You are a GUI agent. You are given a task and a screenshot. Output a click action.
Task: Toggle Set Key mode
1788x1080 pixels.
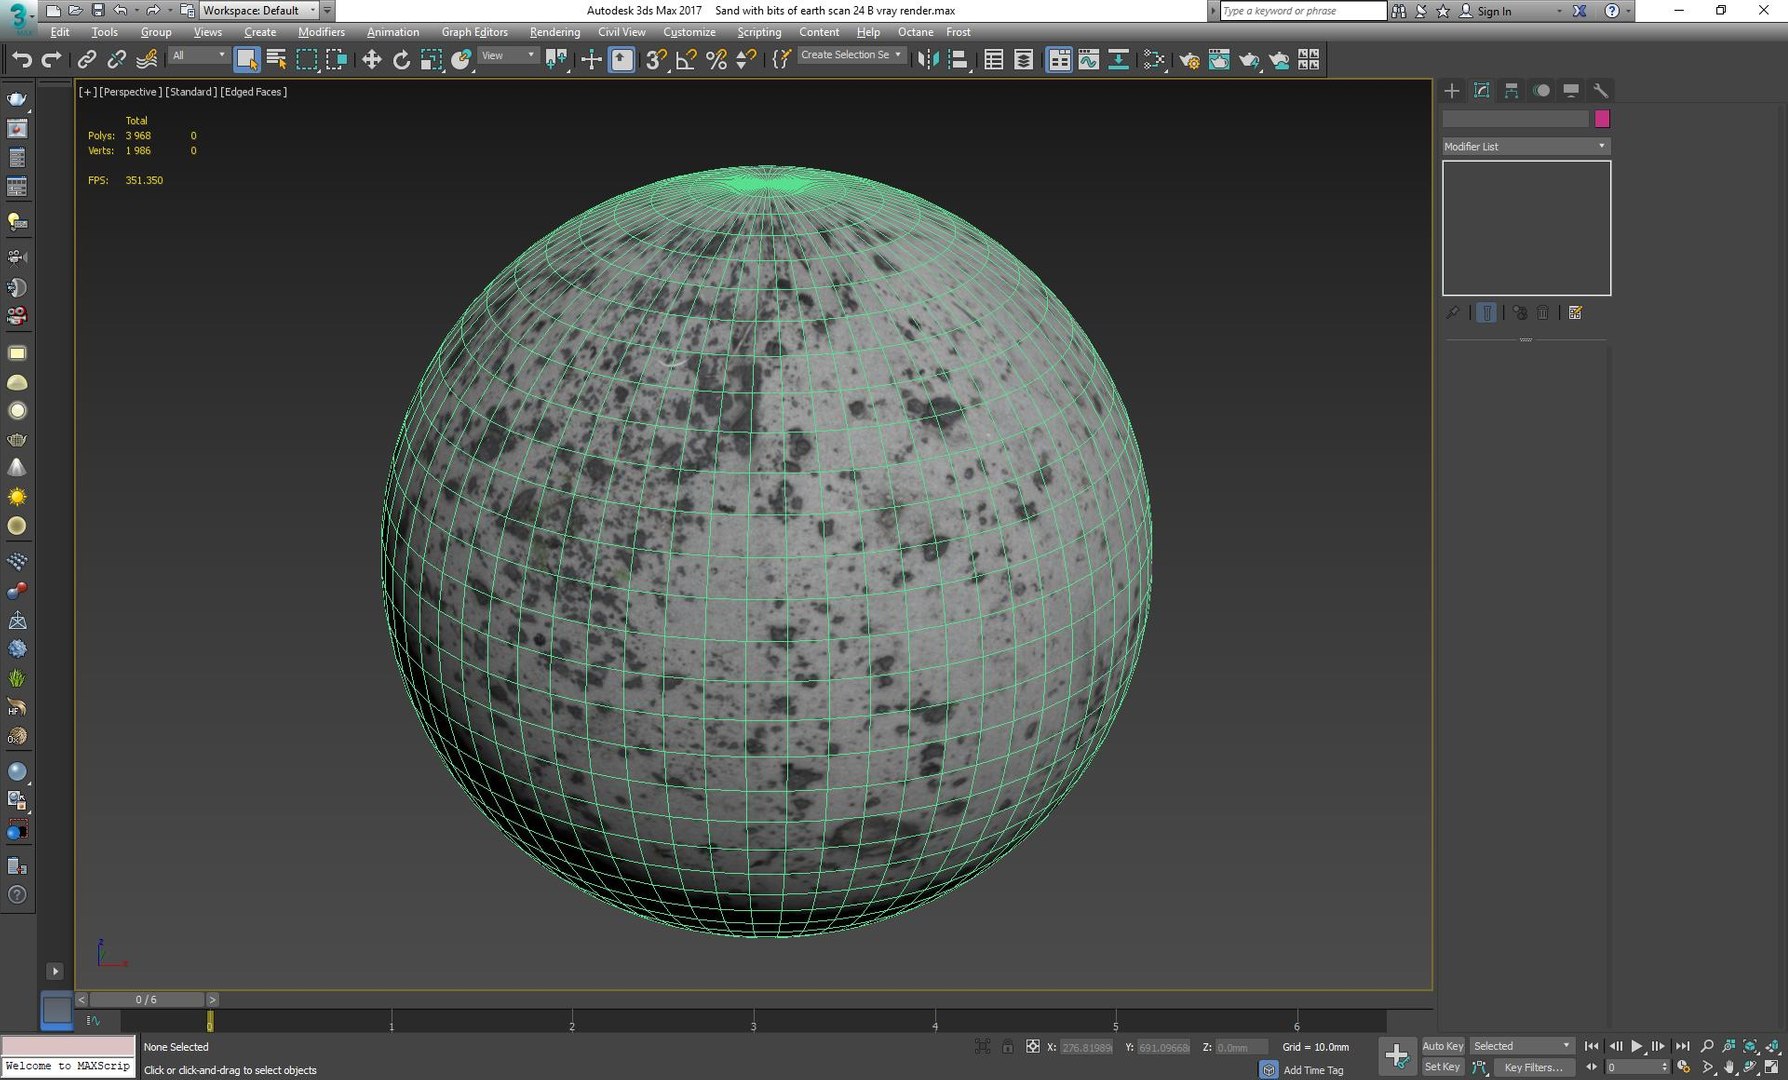[1442, 1067]
